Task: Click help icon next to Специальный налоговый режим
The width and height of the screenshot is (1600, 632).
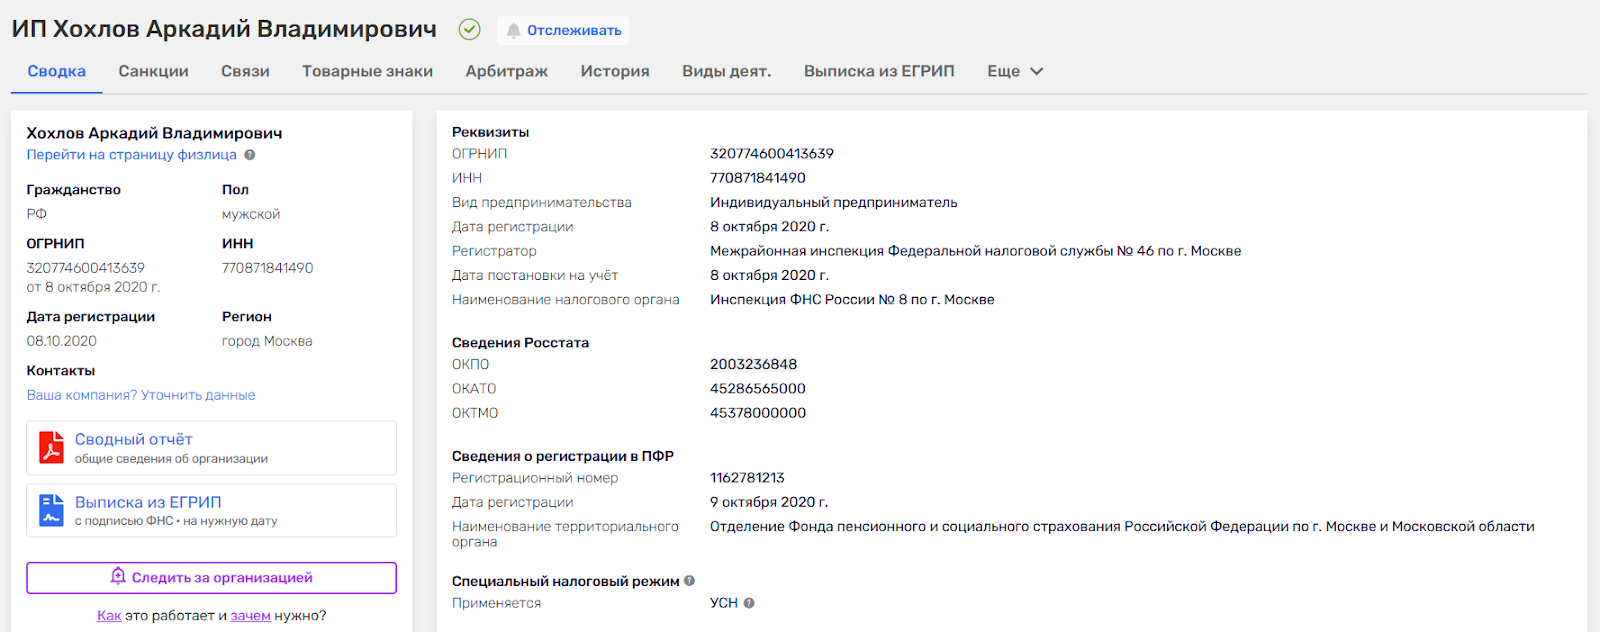Action: [x=689, y=581]
